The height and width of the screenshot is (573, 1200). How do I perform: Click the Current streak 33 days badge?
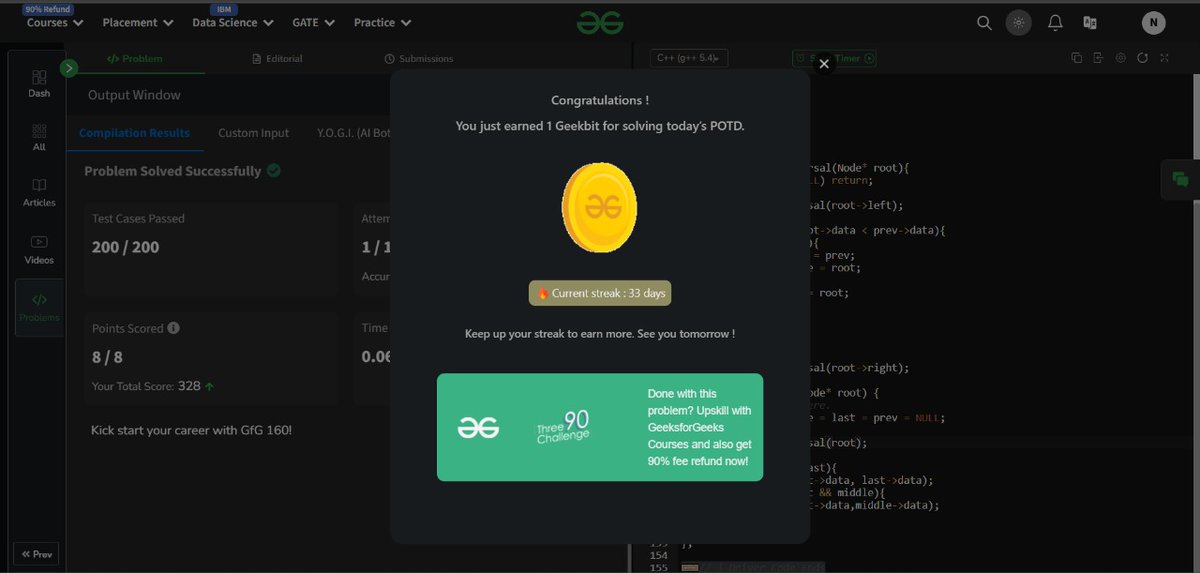(600, 294)
